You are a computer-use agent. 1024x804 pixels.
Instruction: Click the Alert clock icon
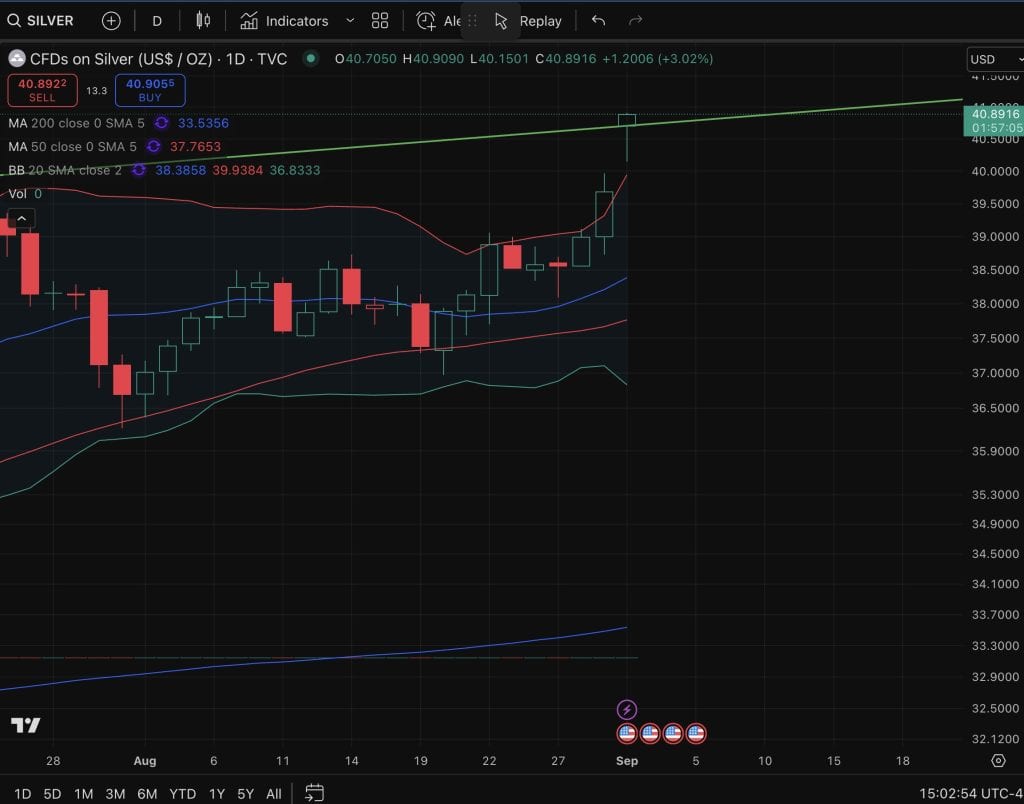tap(427, 21)
